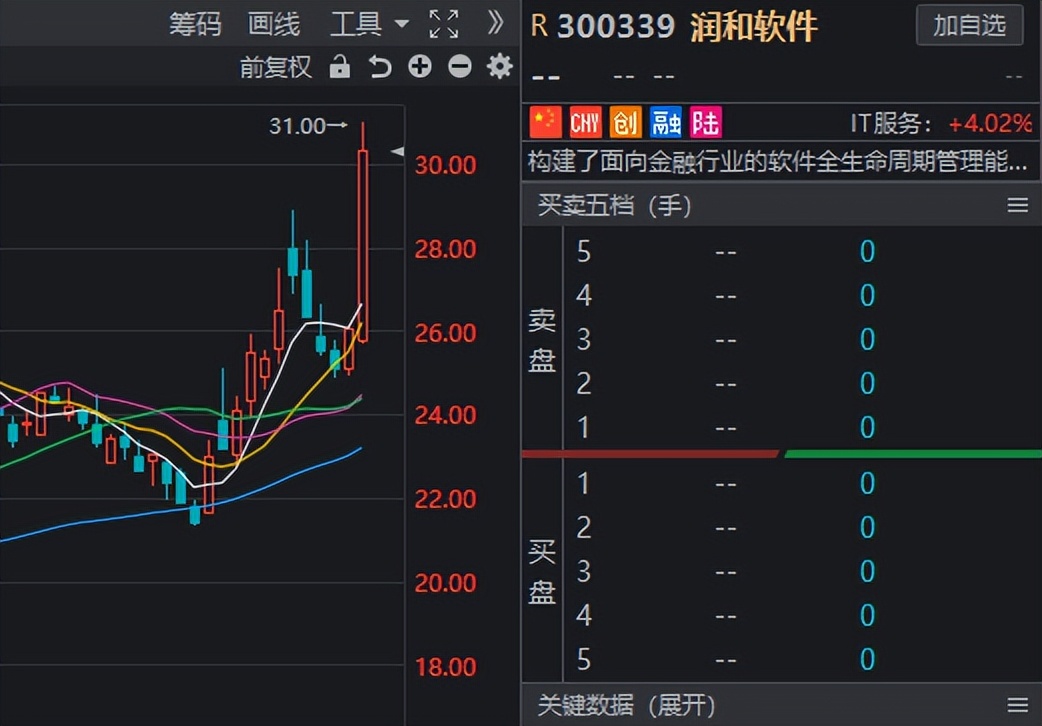The width and height of the screenshot is (1042, 726).
Task: Click the undo arrow icon
Action: pos(379,67)
